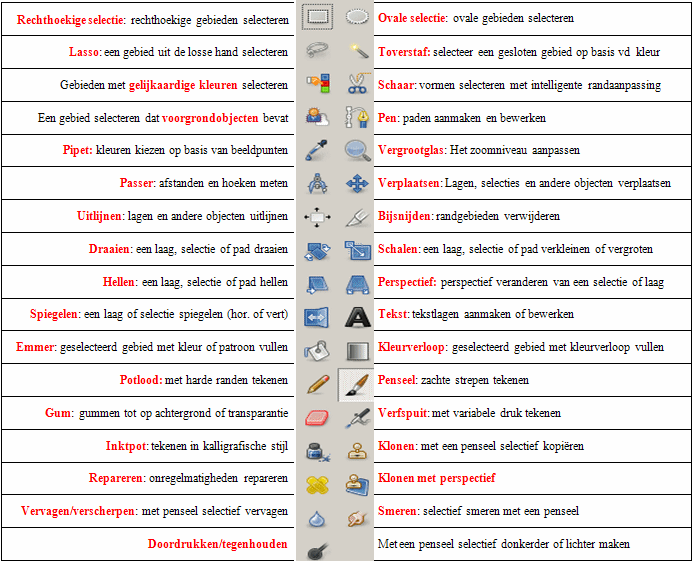The height and width of the screenshot is (561, 693).
Task: Select the Rectangle Select tool icon
Action: (317, 17)
